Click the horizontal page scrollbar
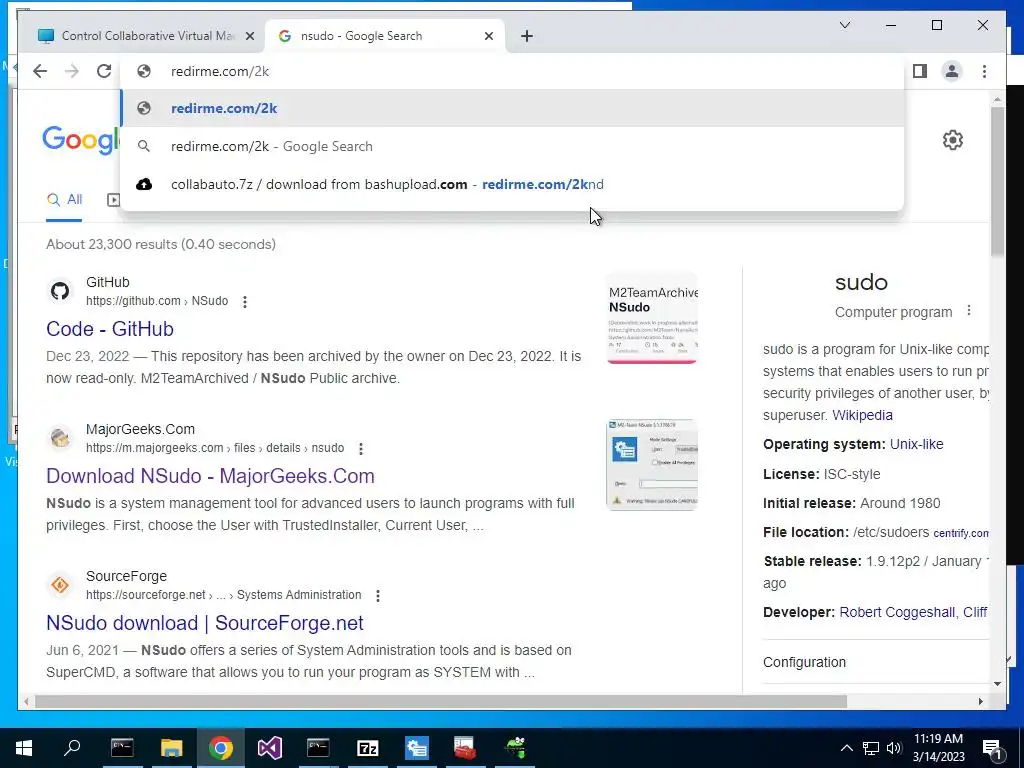1024x768 pixels. point(441,701)
